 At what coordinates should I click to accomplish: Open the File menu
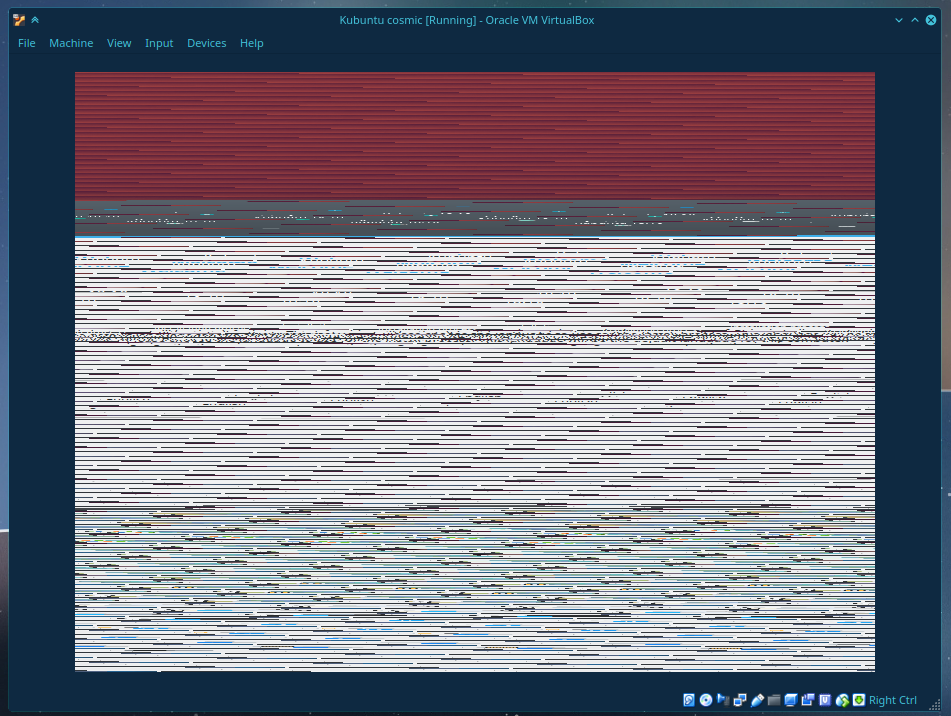click(27, 43)
